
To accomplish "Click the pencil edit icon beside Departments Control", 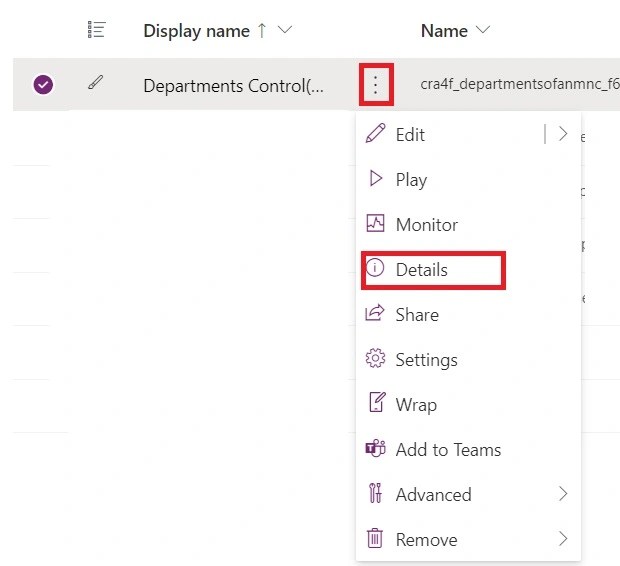I will (96, 85).
